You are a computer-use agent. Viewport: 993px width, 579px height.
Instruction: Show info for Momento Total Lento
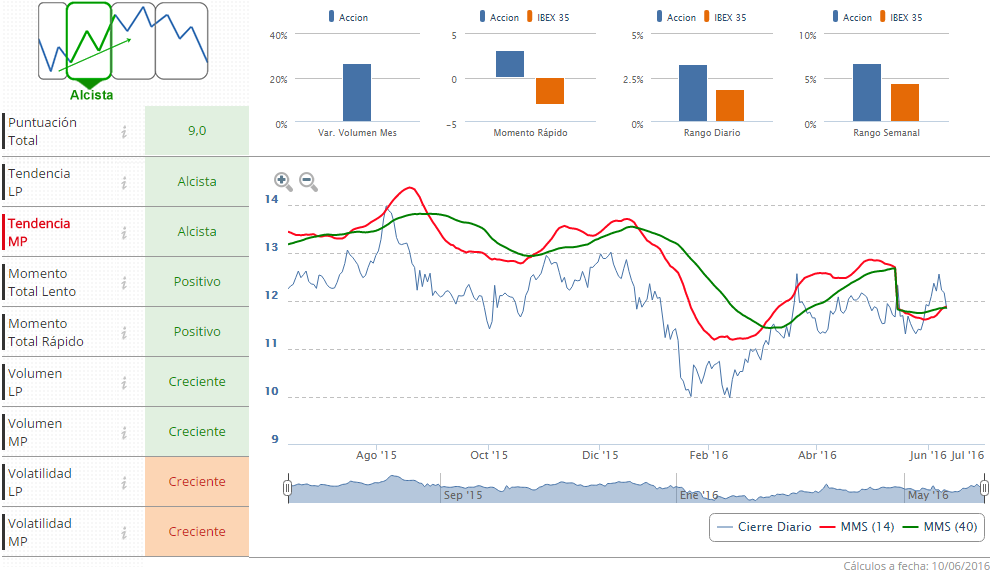[124, 283]
